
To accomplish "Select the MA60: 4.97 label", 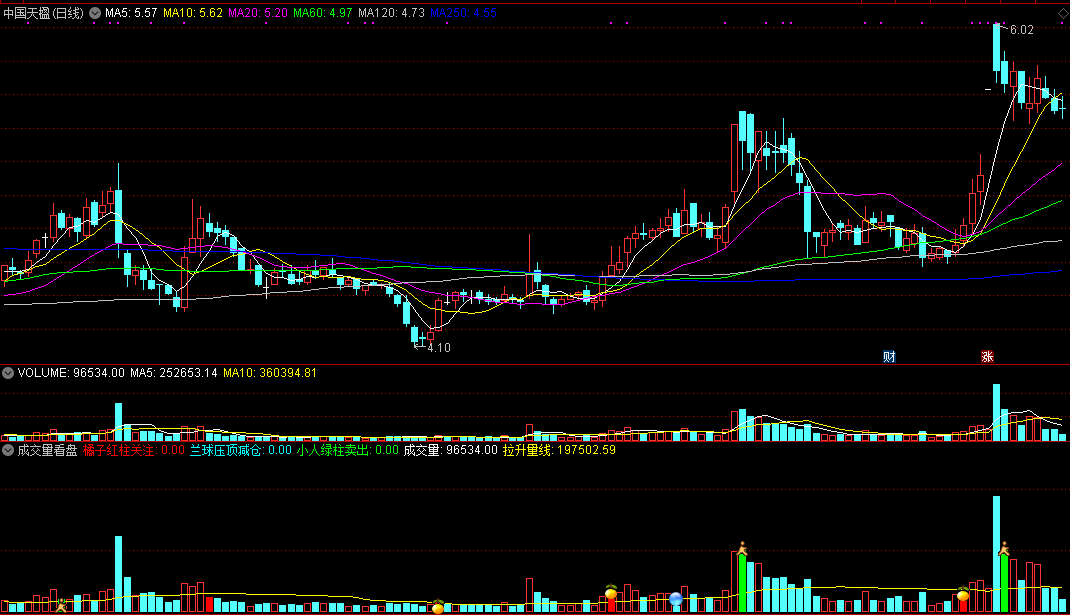I will [323, 13].
